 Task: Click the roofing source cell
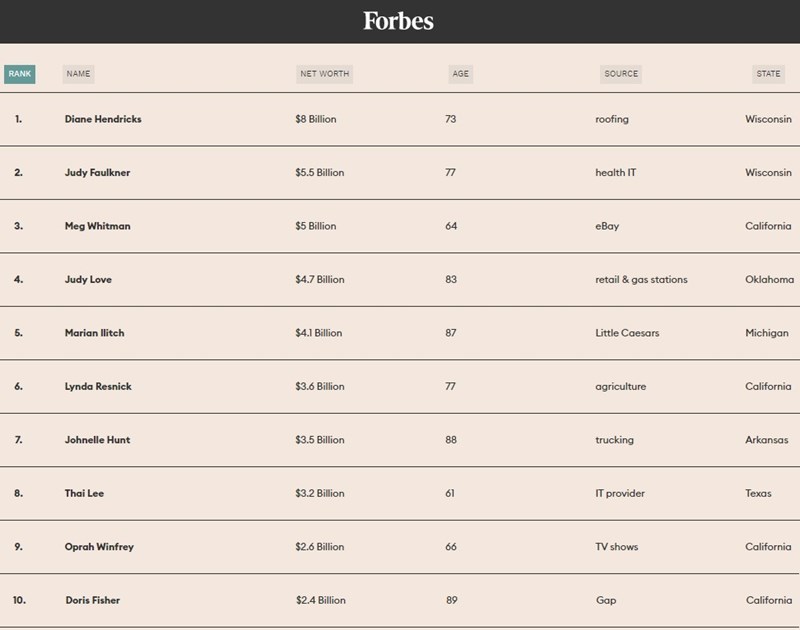click(612, 119)
